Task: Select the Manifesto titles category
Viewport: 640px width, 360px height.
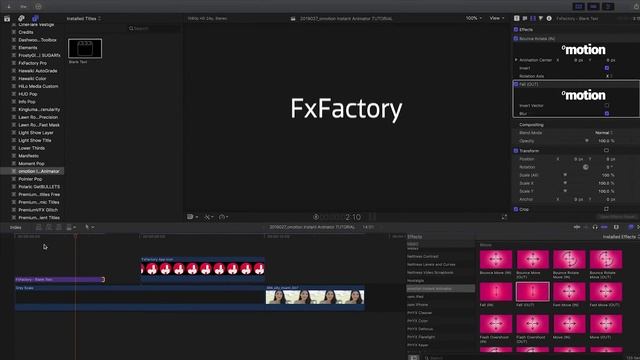Action: coord(28,156)
